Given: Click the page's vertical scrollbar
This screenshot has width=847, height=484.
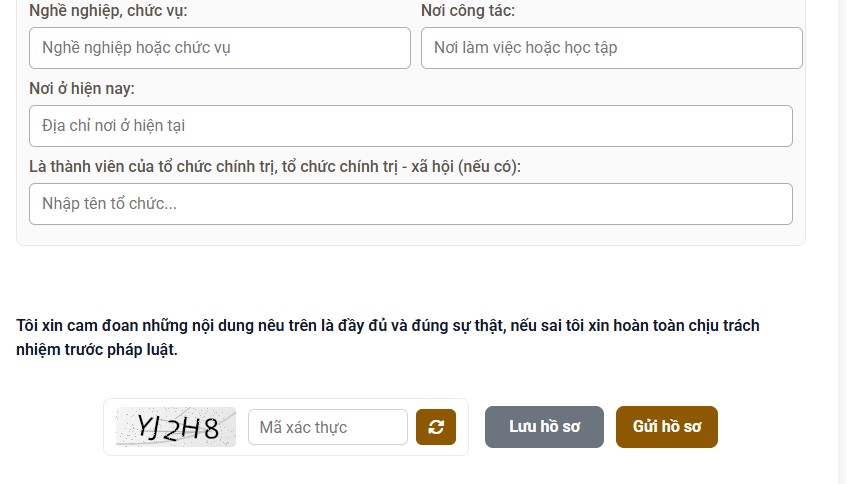Looking at the screenshot, I should pos(842,240).
